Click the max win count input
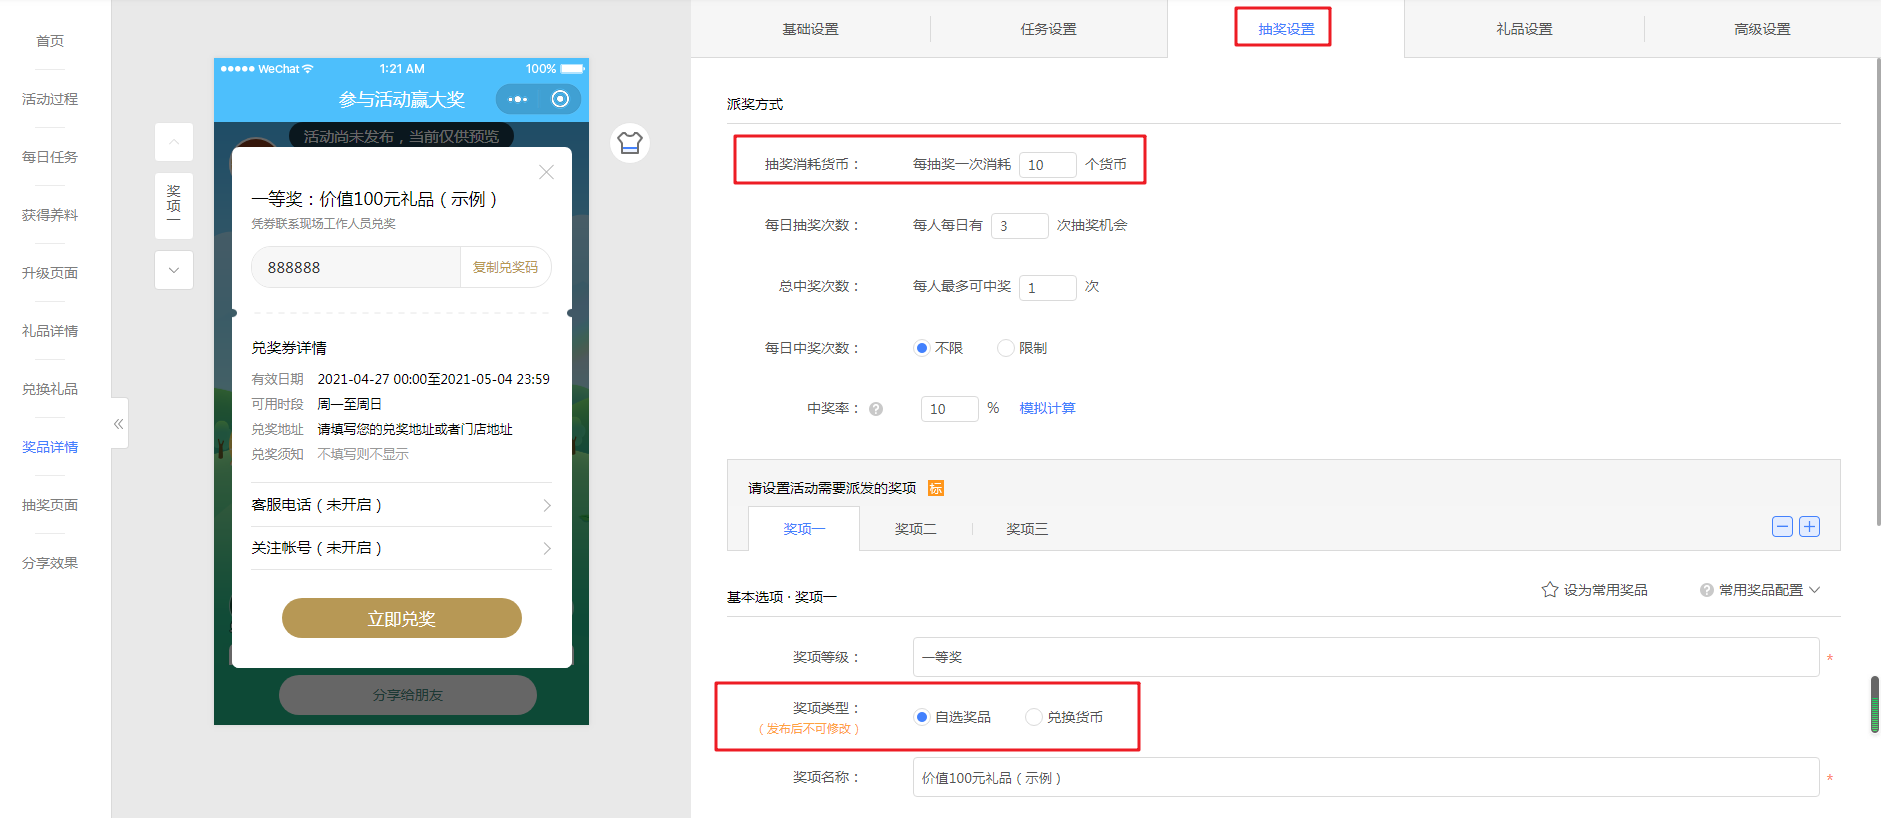Image resolution: width=1881 pixels, height=818 pixels. [x=1048, y=287]
